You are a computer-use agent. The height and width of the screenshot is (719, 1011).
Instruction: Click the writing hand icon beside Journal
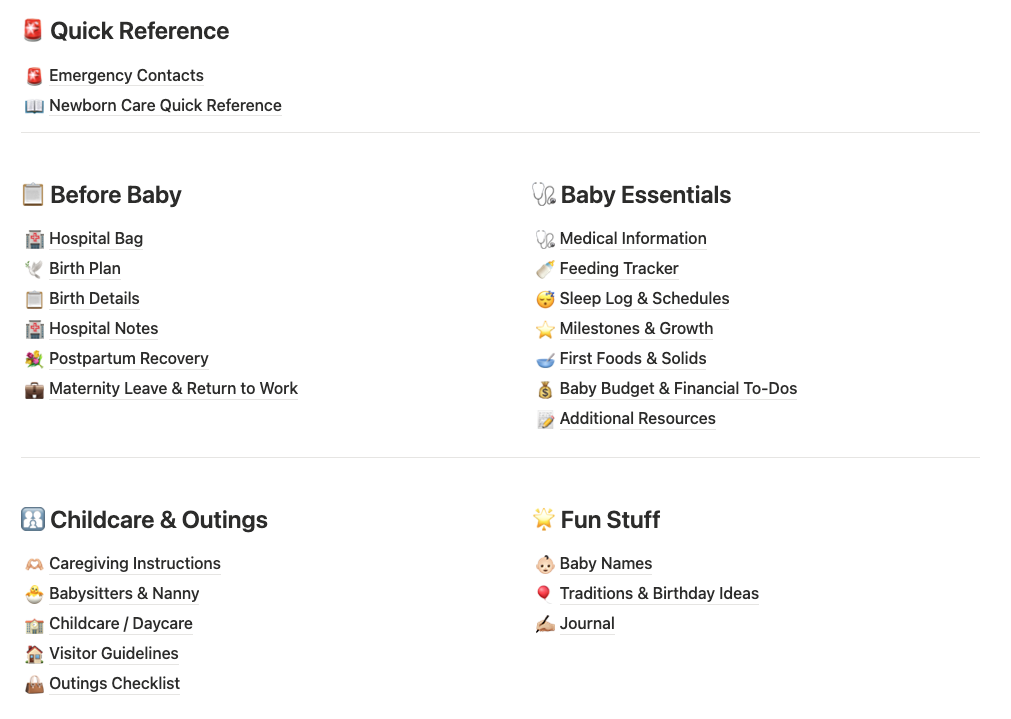pyautogui.click(x=545, y=624)
